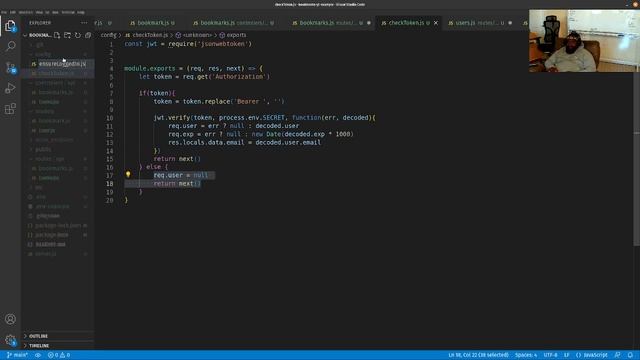This screenshot has width=640, height=360.
Task: Click the errors and warnings count
Action: [59, 355]
